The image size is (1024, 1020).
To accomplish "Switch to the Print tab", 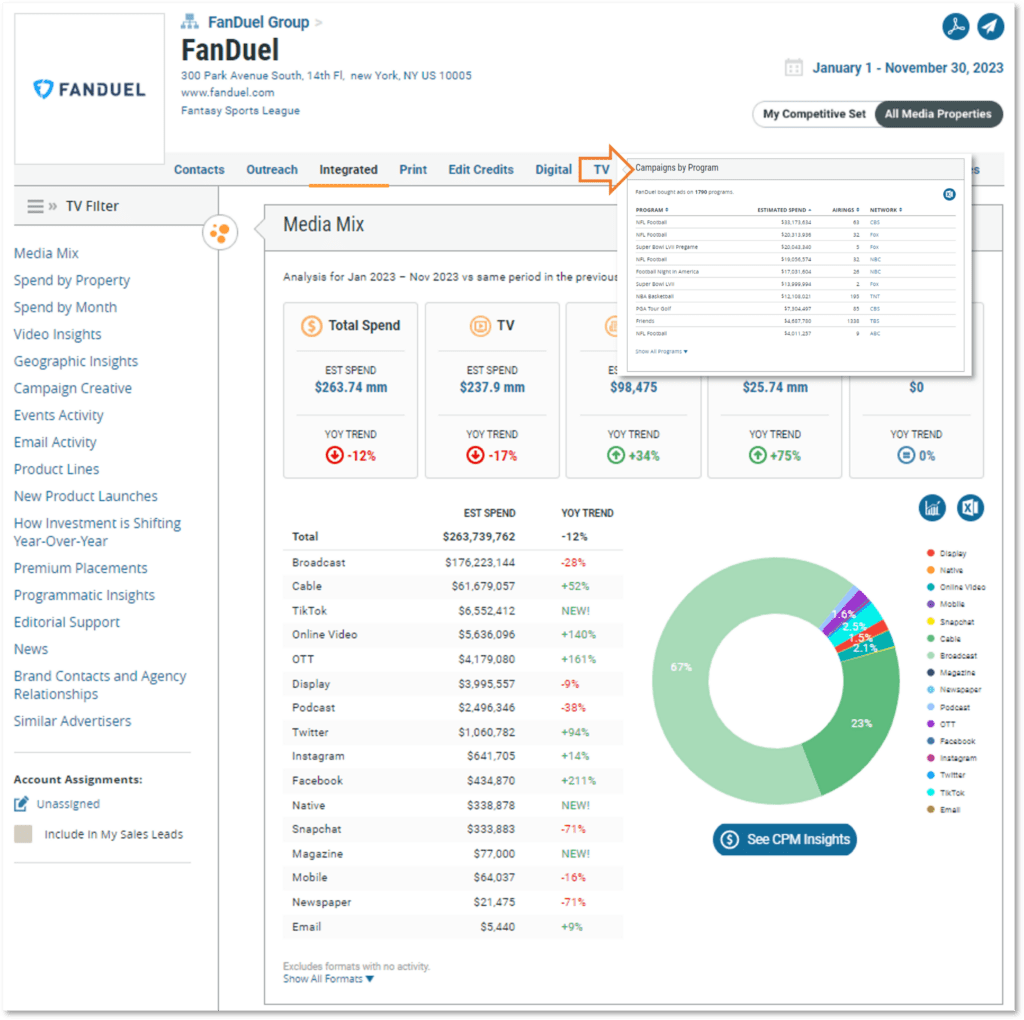I will (413, 170).
